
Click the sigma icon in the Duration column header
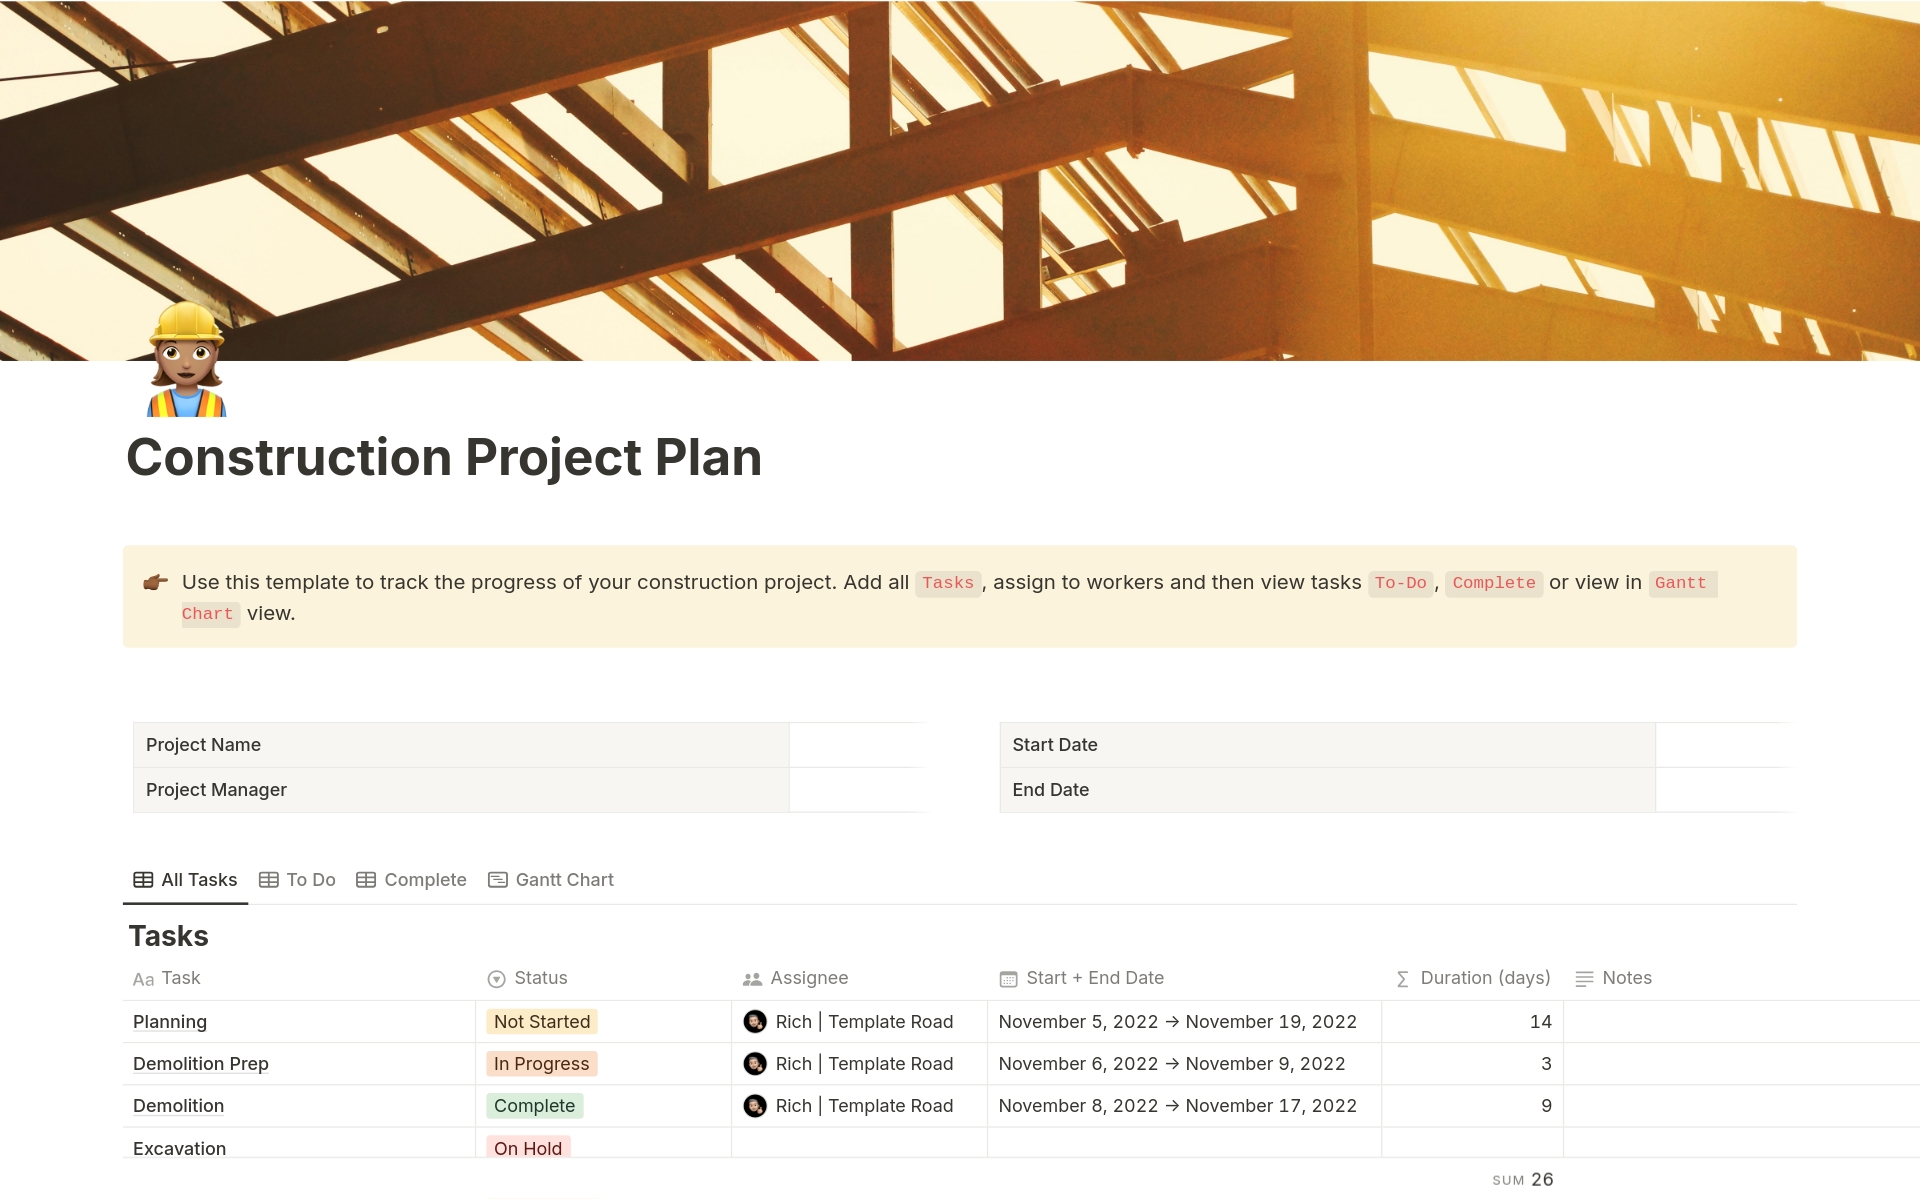point(1402,978)
